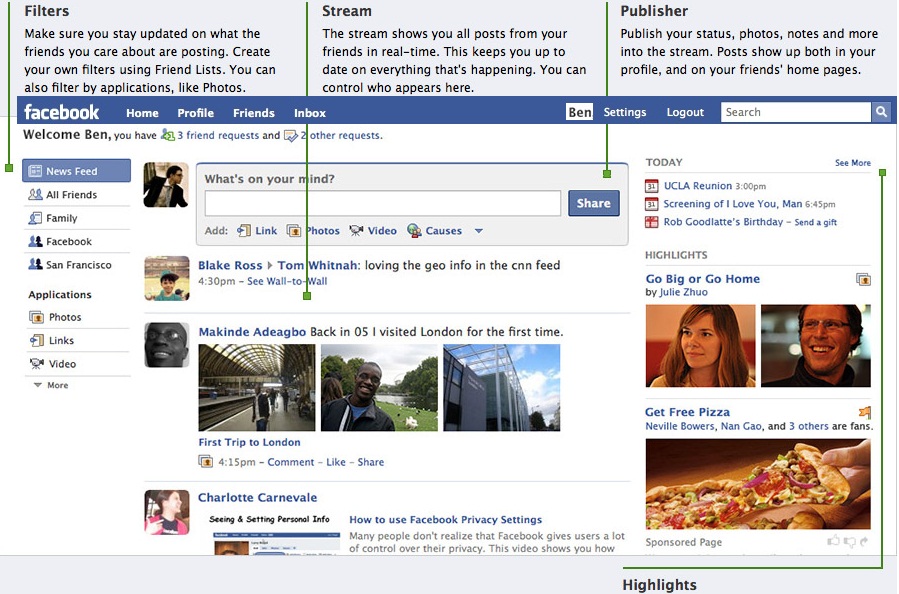The height and width of the screenshot is (594, 899).
Task: Select the San Francisco filter
Action: click(78, 265)
